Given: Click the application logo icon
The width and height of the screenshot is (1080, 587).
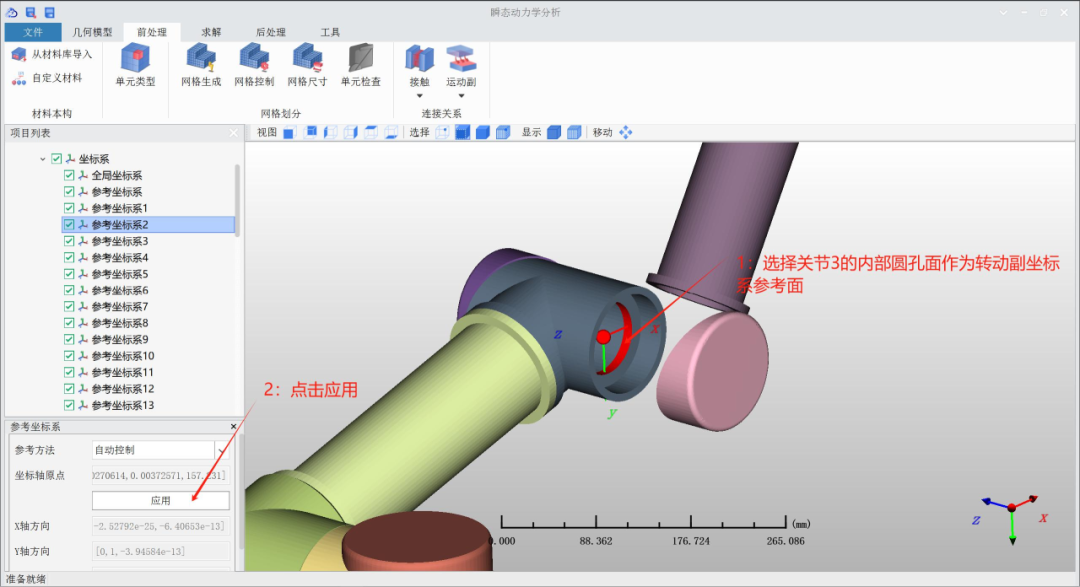Looking at the screenshot, I should click(x=12, y=12).
